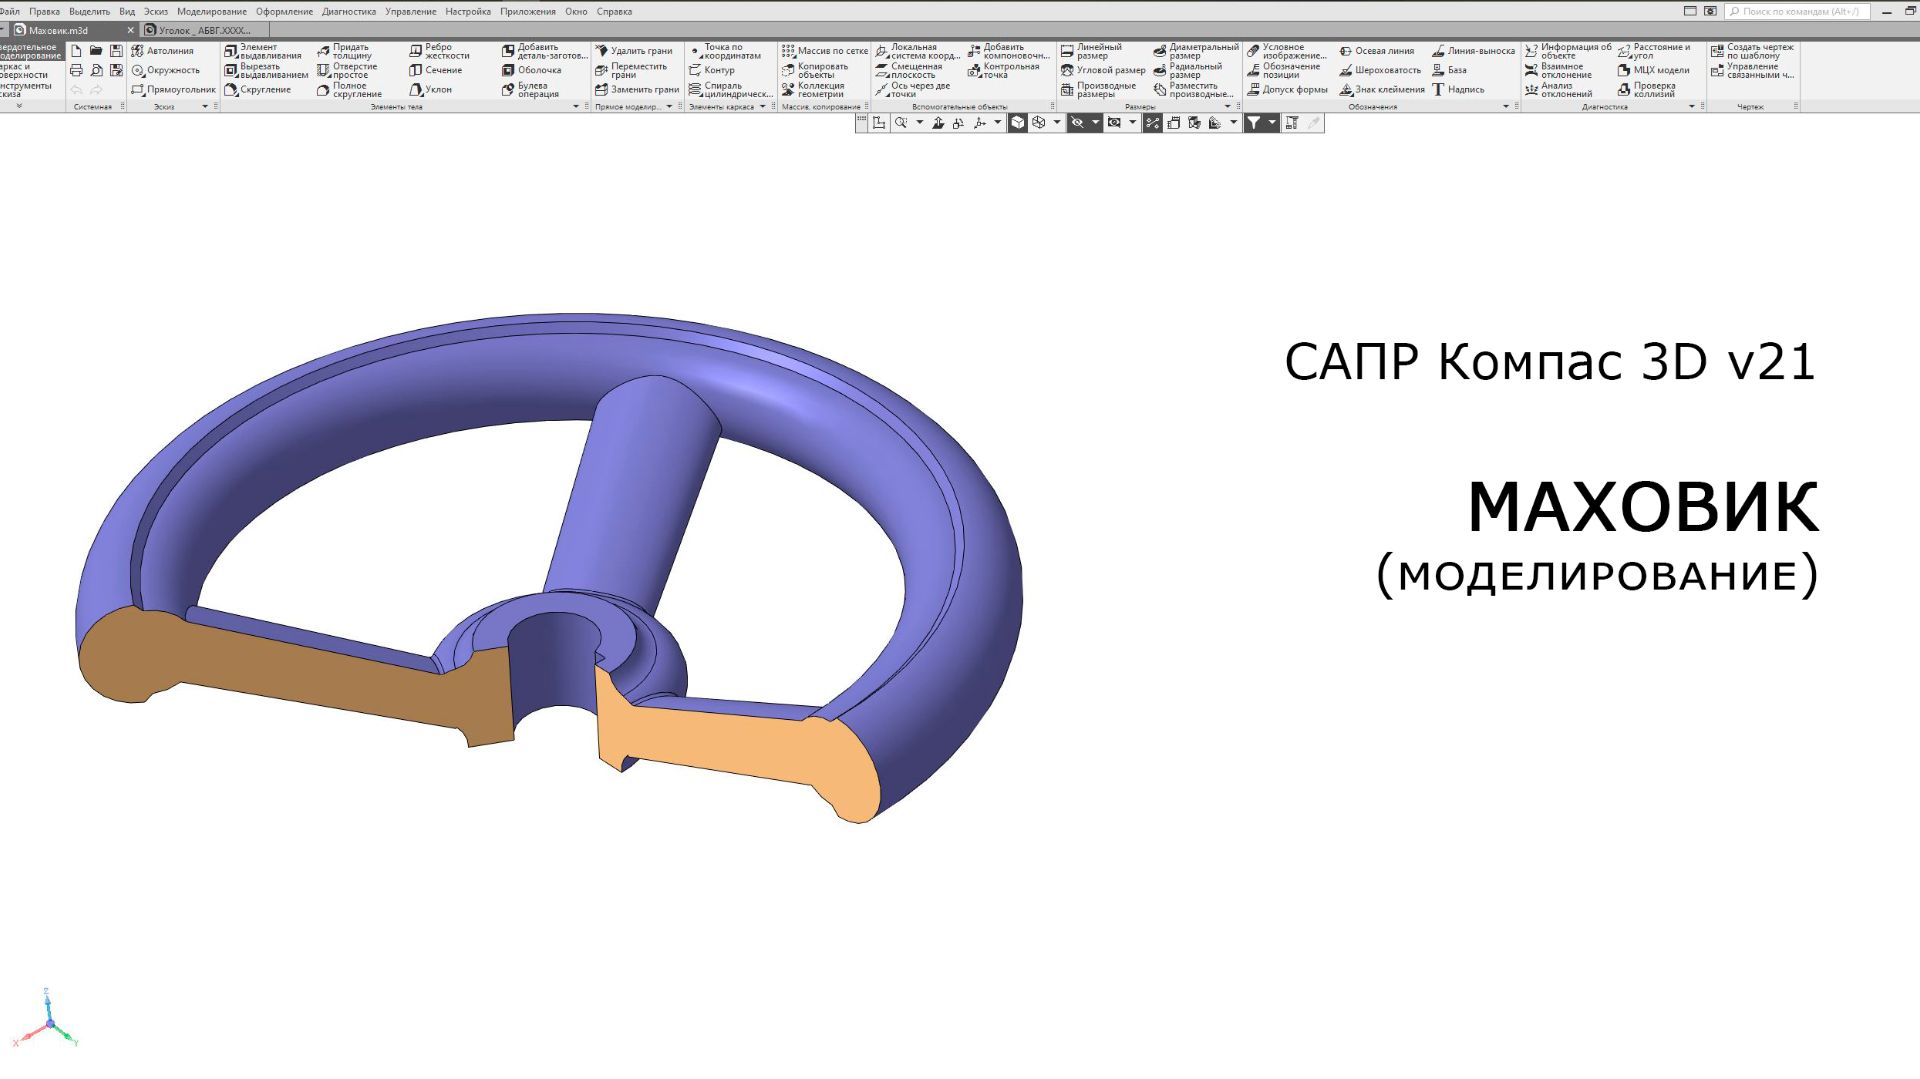Image resolution: width=1920 pixels, height=1079 pixels.
Task: Click the coordinate axes triad
Action: [46, 1019]
